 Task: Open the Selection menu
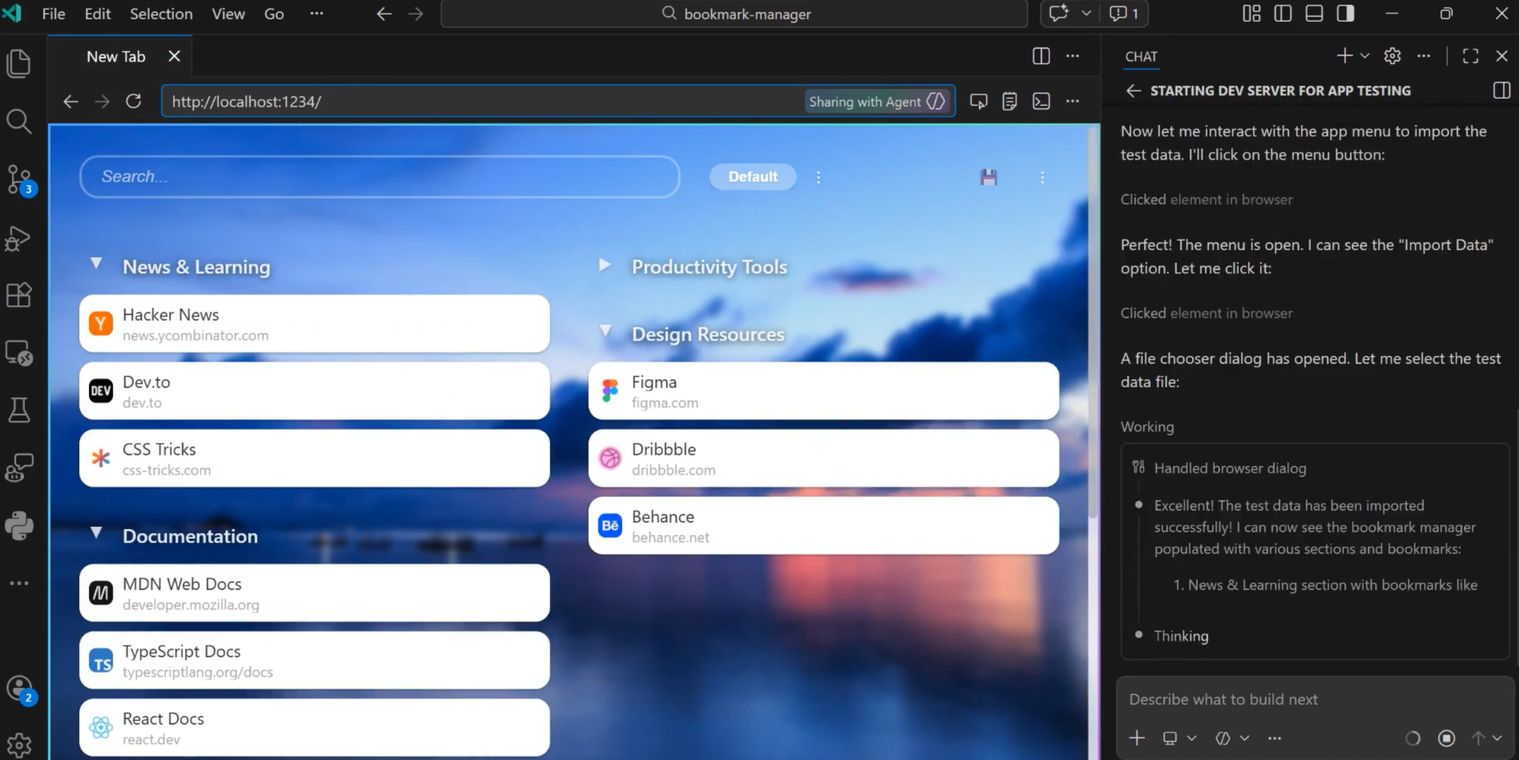[x=161, y=14]
